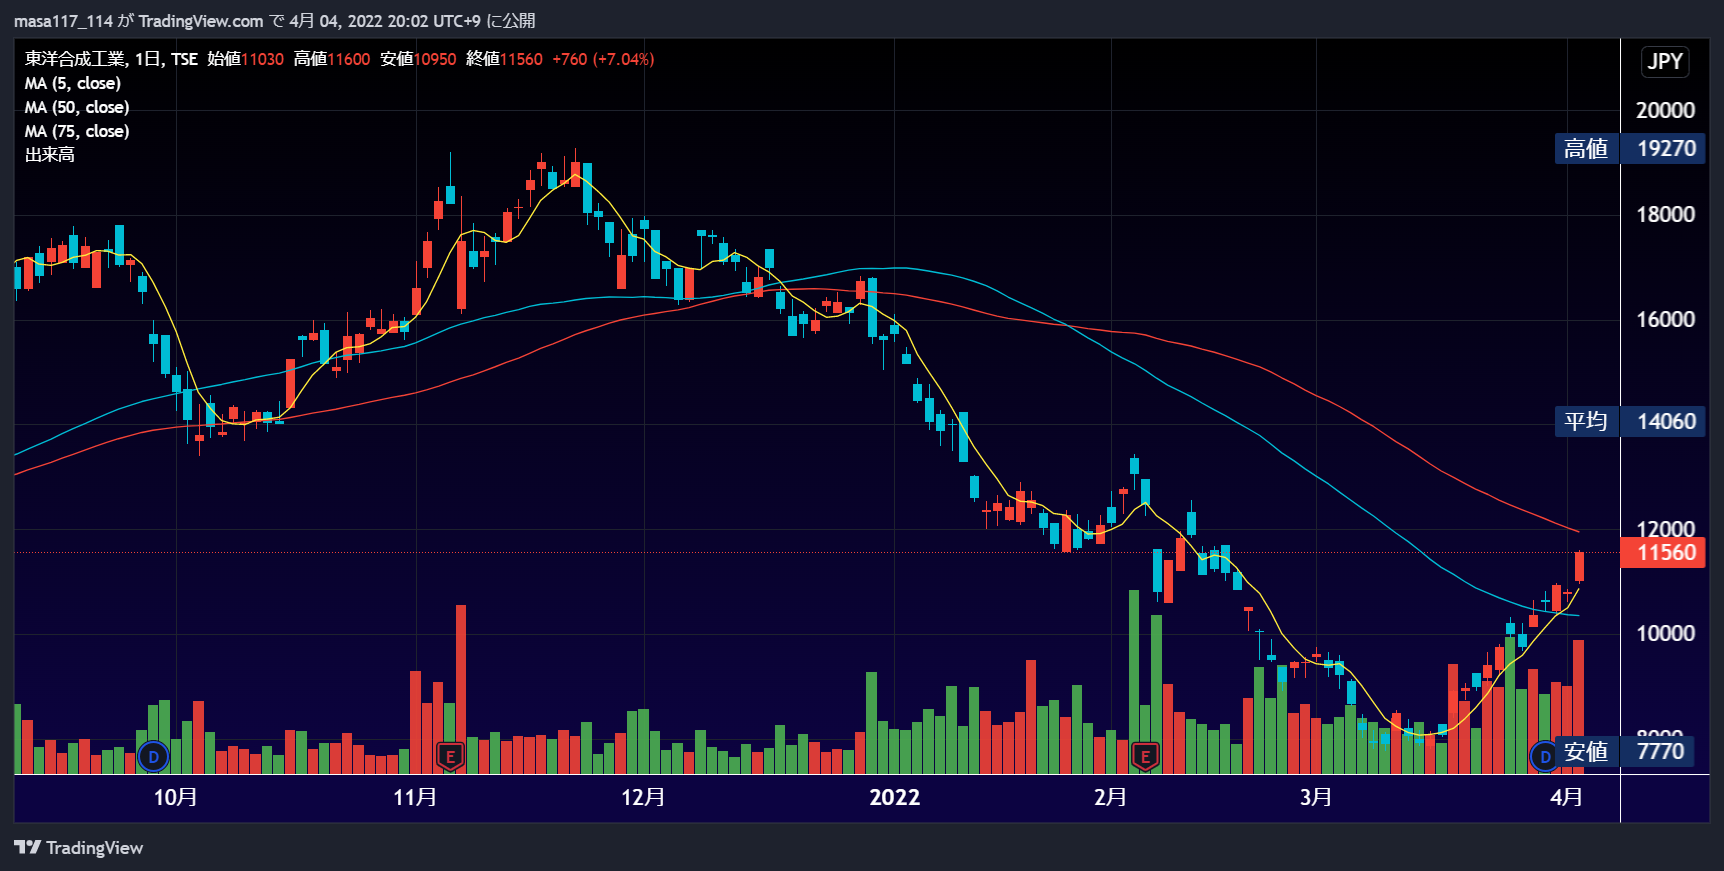Click the 高値 19270 price label
1724x871 pixels.
[1630, 149]
